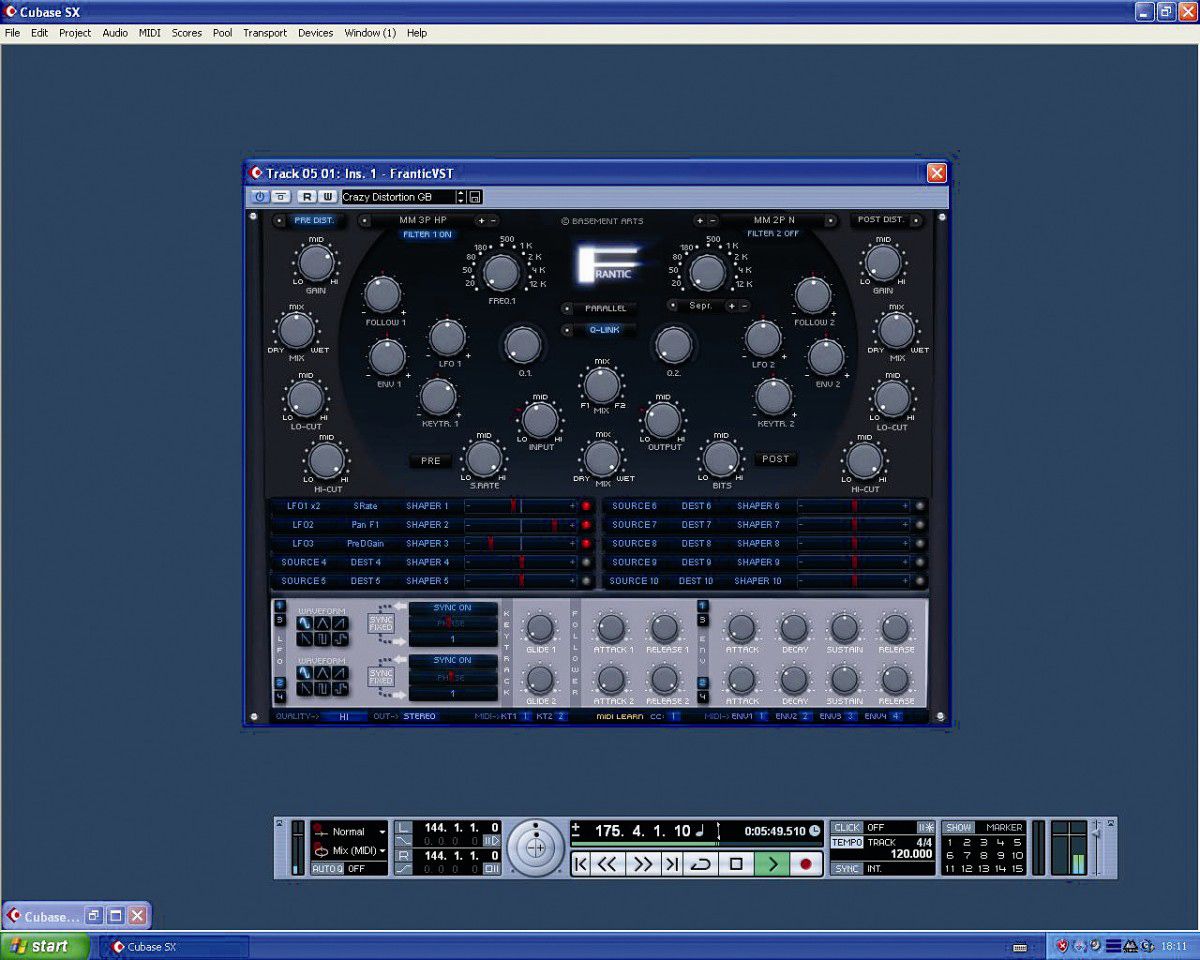Open the Mix (MIDI) cycle record dropdown
The image size is (1200, 960).
349,851
